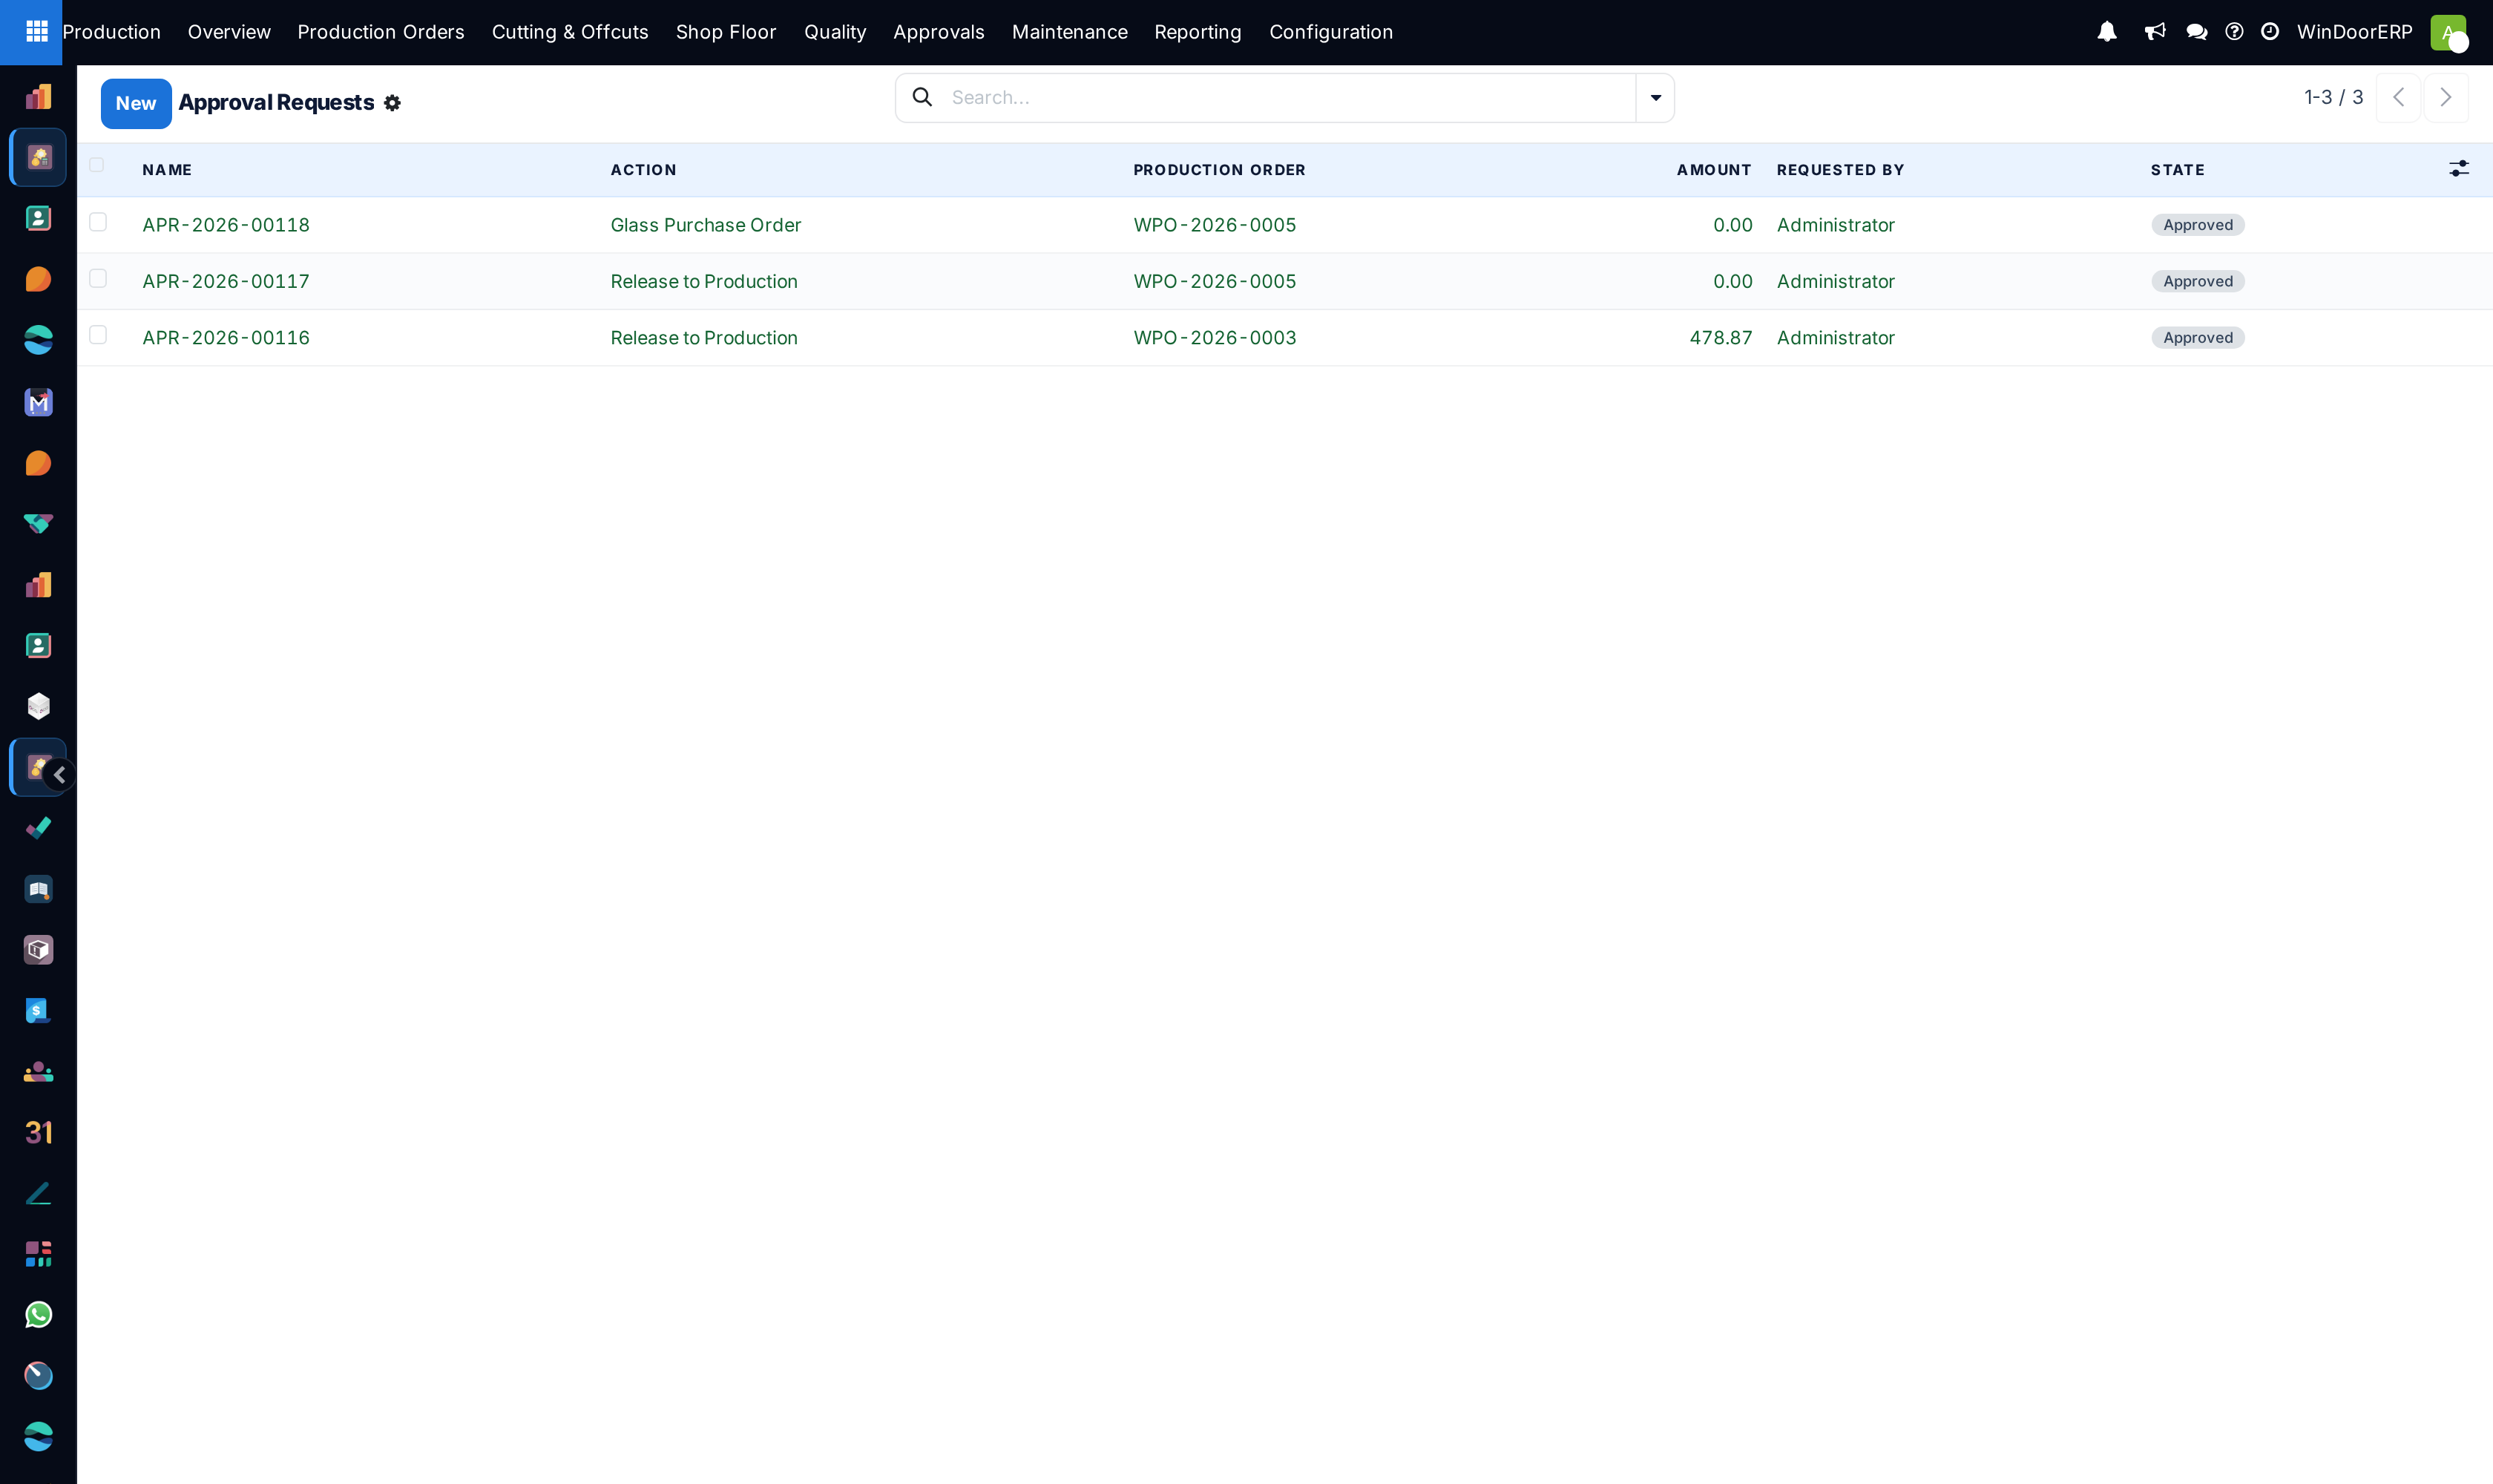Screen dimensions: 2493x1484
Task: Open the box inventory app in sidebar
Action: (38, 950)
